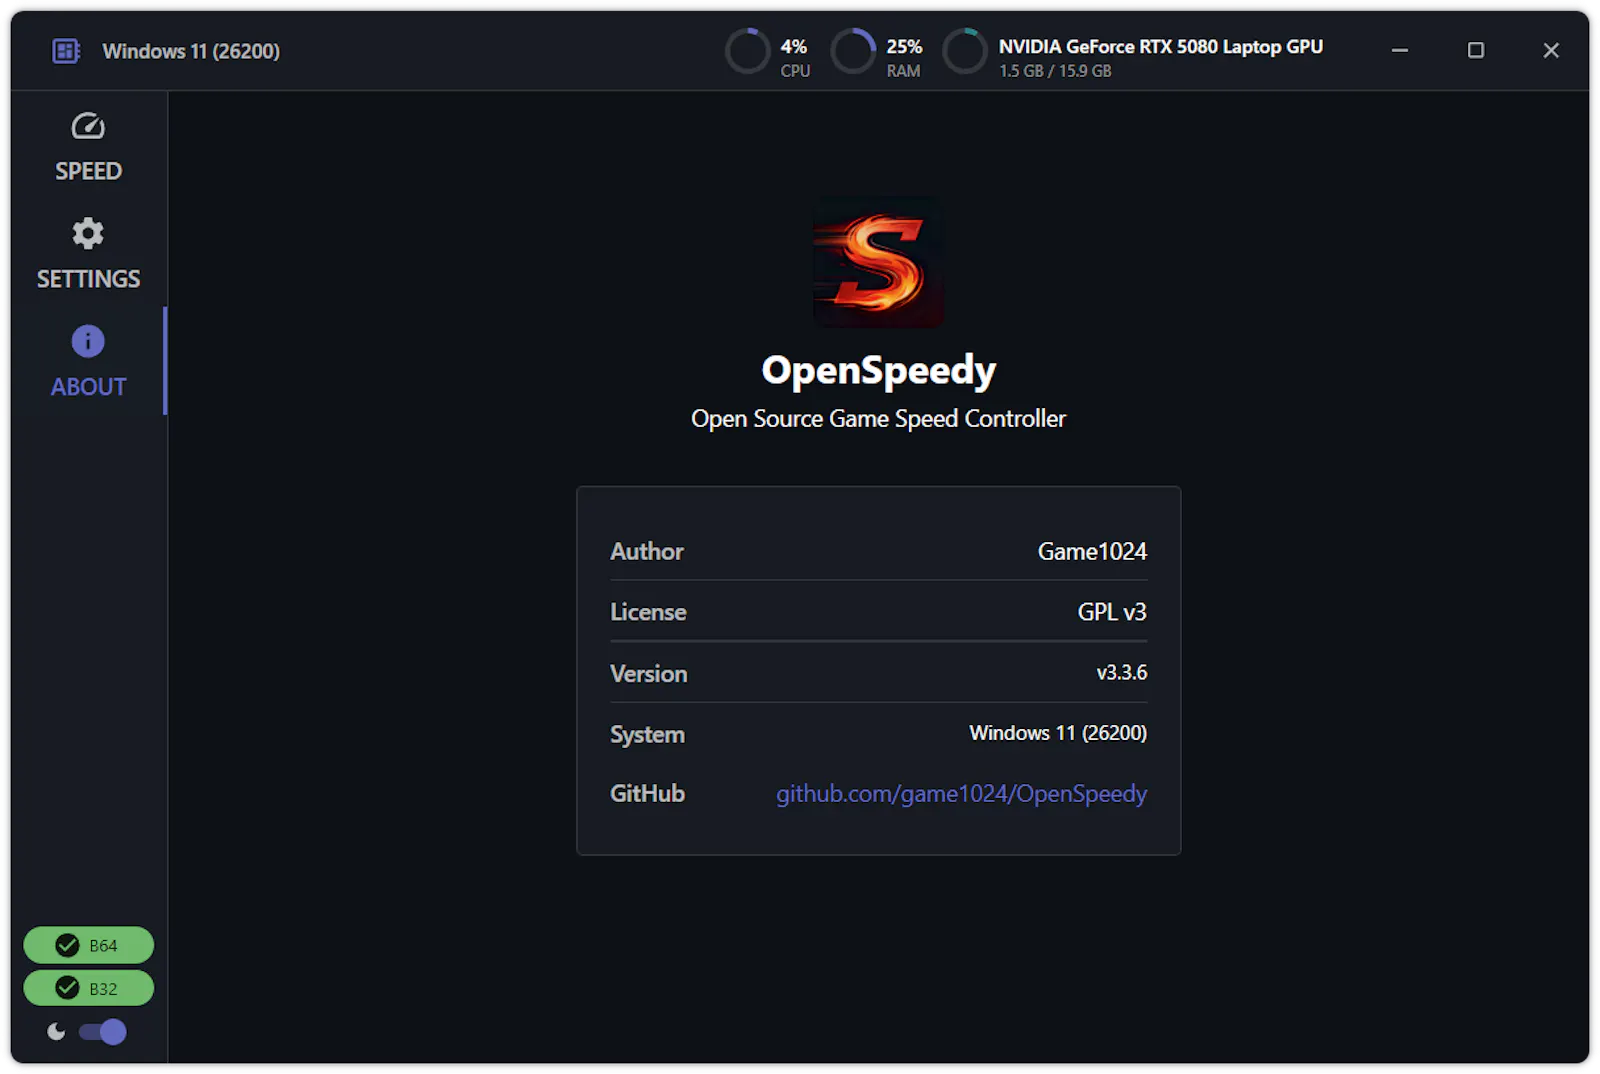This screenshot has height=1074, width=1600.
Task: Maximize the OpenSpeedy window
Action: pyautogui.click(x=1475, y=50)
